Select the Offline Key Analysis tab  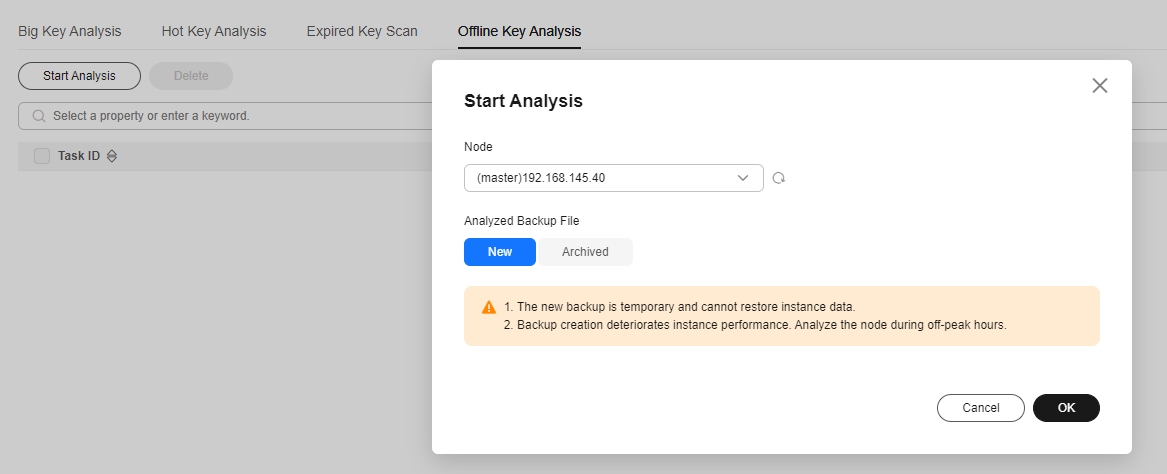point(519,31)
